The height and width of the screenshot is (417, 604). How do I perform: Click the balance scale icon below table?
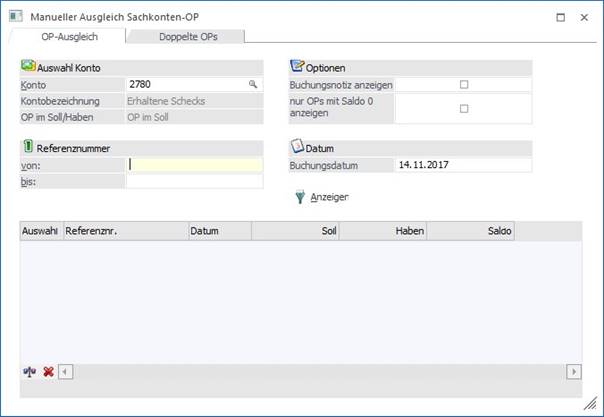coord(29,371)
